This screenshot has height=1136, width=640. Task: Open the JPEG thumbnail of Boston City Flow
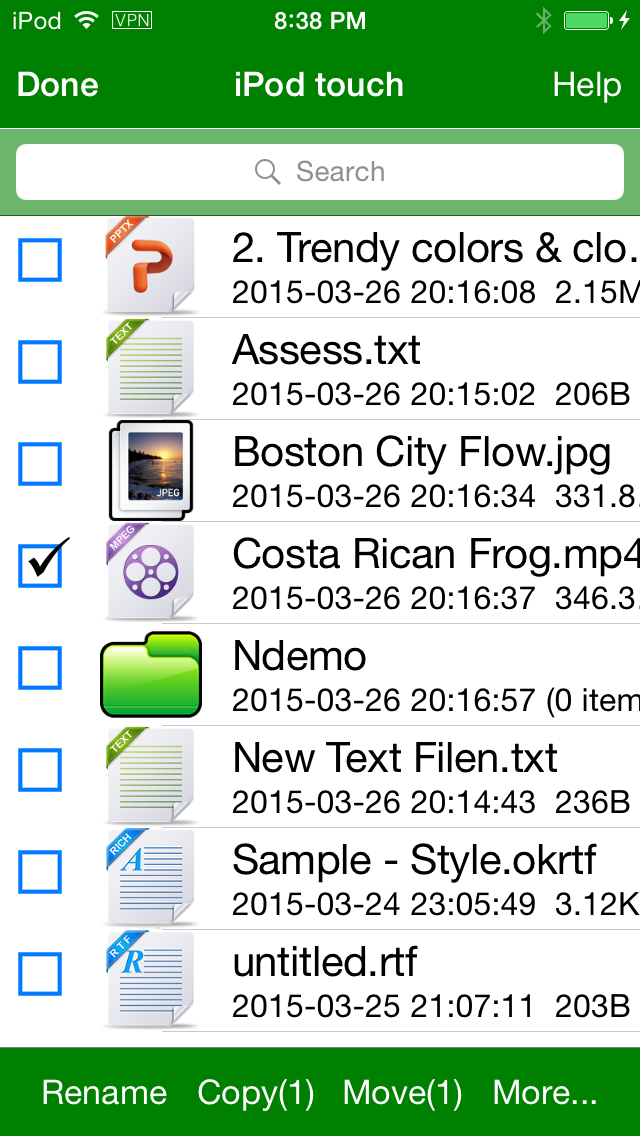tap(151, 470)
